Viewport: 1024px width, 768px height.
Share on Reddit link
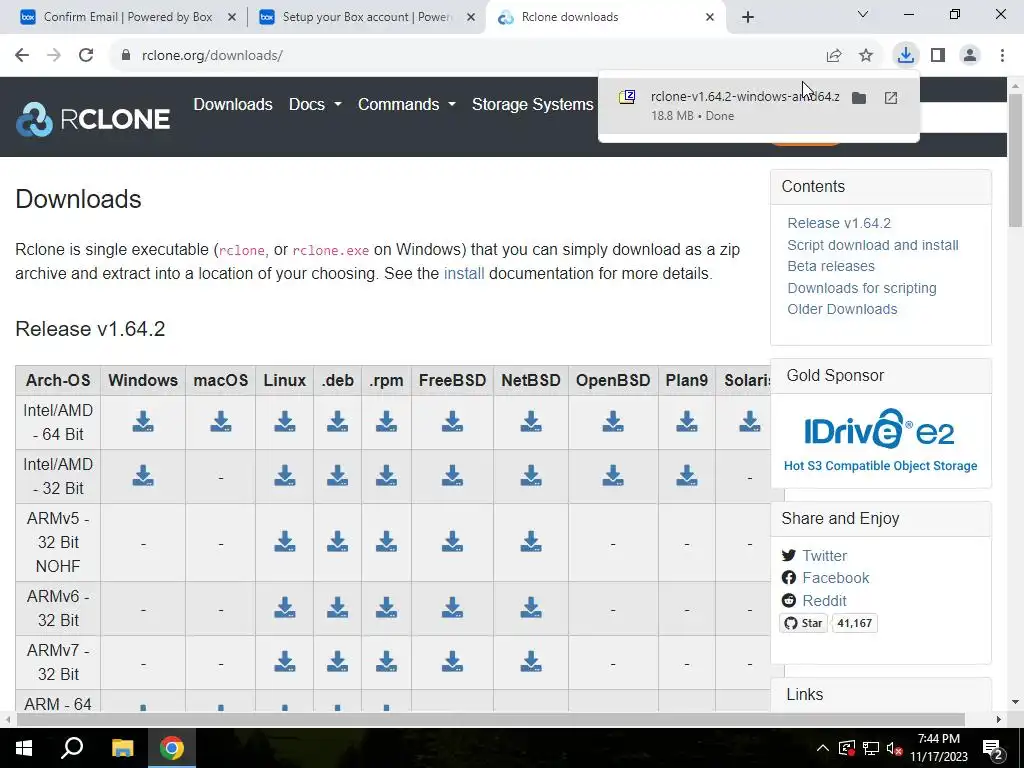(824, 601)
